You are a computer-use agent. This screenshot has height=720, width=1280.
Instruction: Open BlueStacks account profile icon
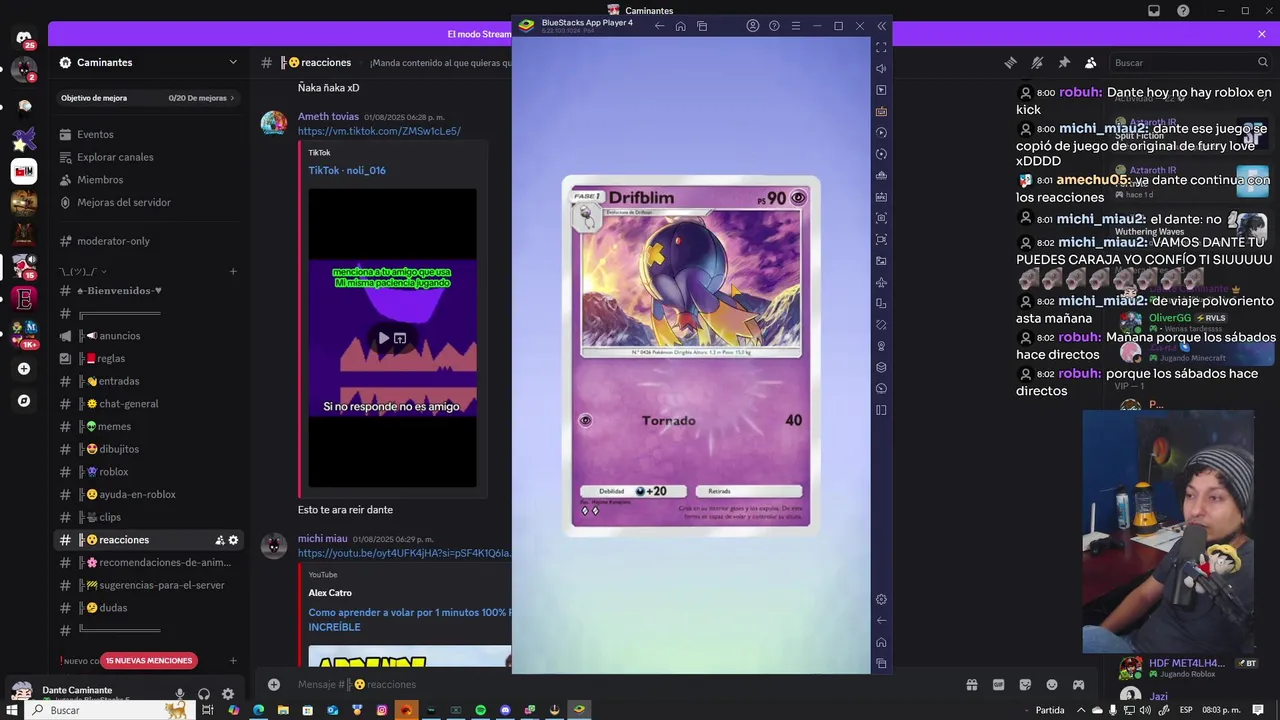[753, 26]
